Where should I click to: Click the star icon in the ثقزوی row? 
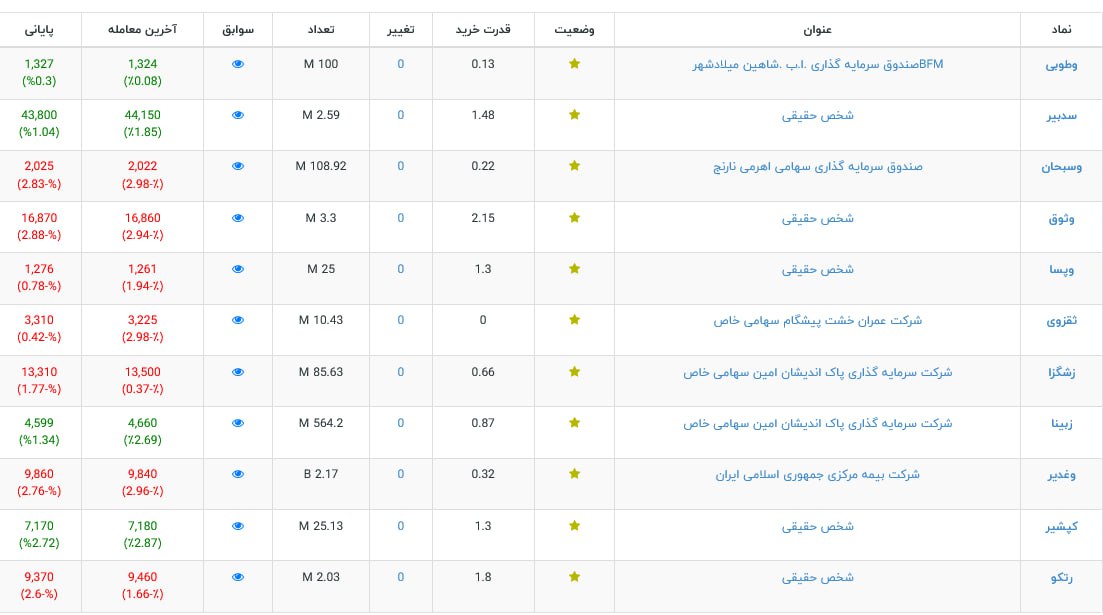click(x=574, y=321)
